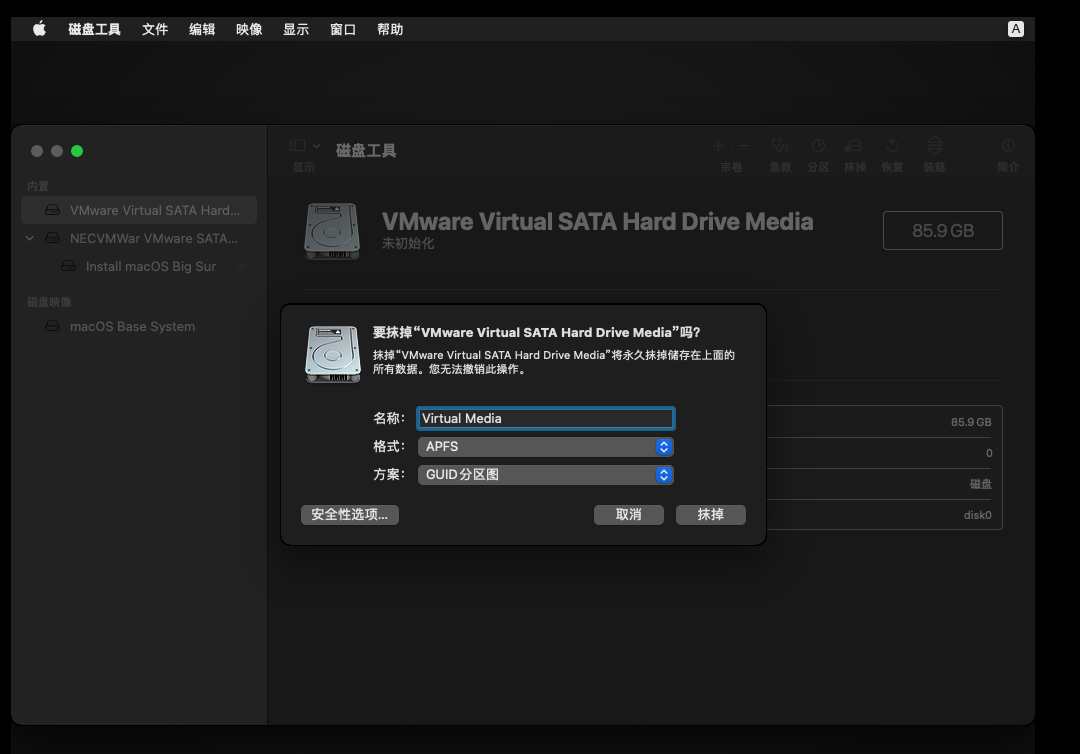Click the hard drive icon in the erase dialog
Image resolution: width=1080 pixels, height=754 pixels.
(333, 354)
